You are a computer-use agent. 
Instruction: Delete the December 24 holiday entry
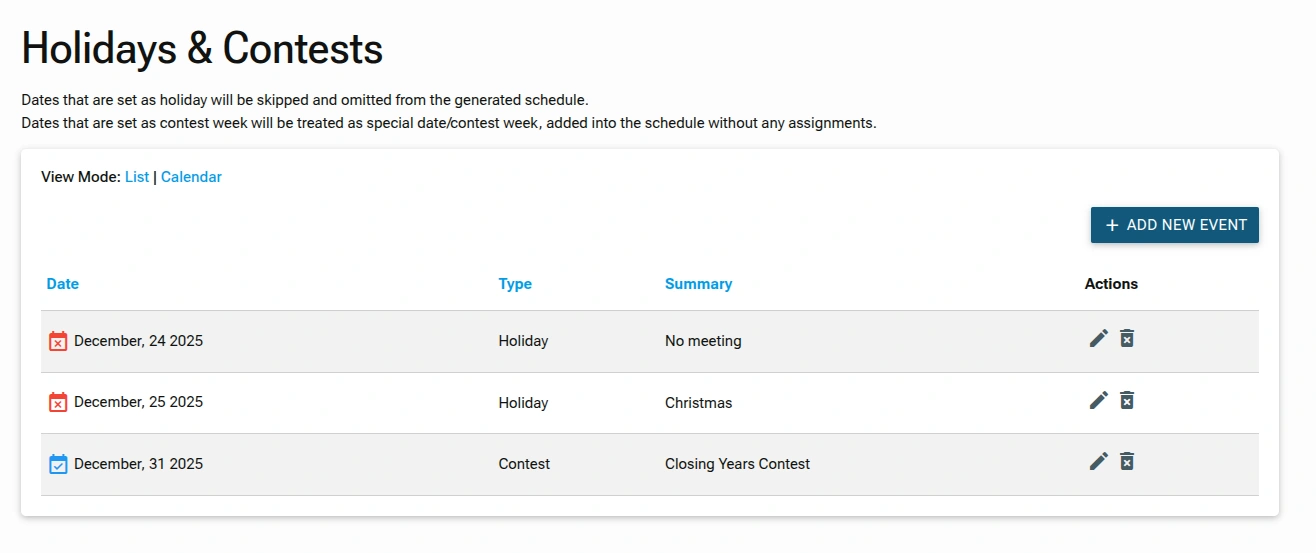click(x=1127, y=339)
